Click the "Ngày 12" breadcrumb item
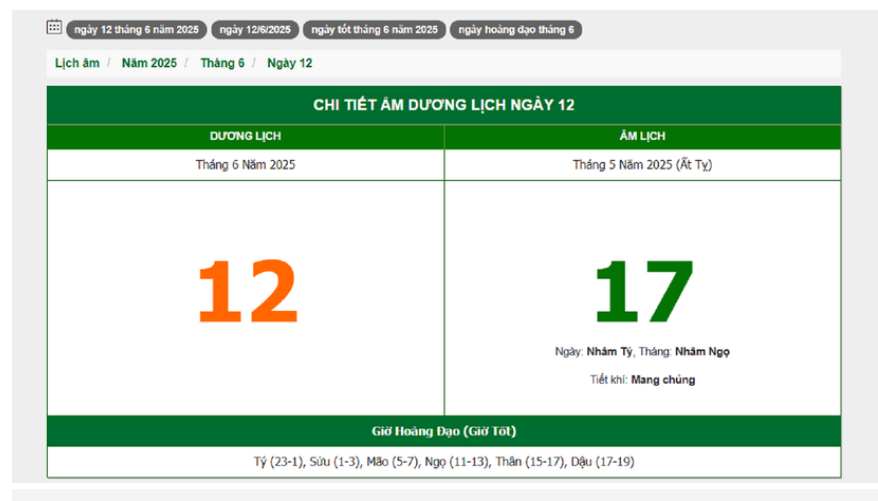This screenshot has width=878, height=501. point(289,63)
